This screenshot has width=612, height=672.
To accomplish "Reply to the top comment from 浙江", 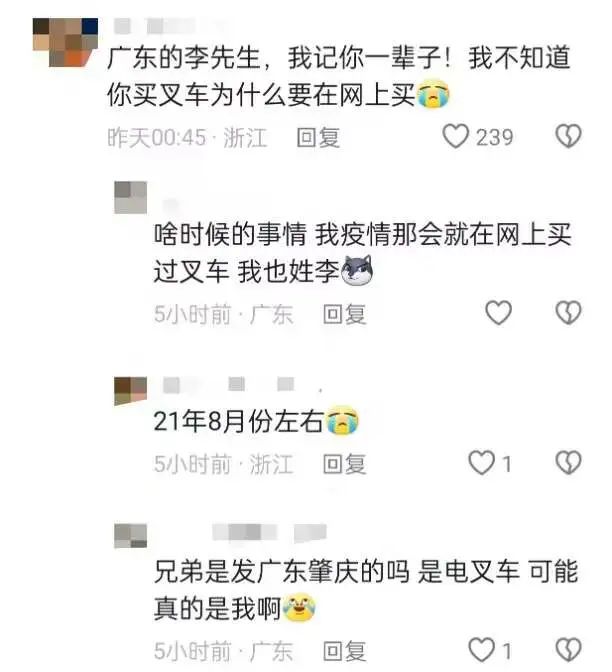I will point(318,138).
